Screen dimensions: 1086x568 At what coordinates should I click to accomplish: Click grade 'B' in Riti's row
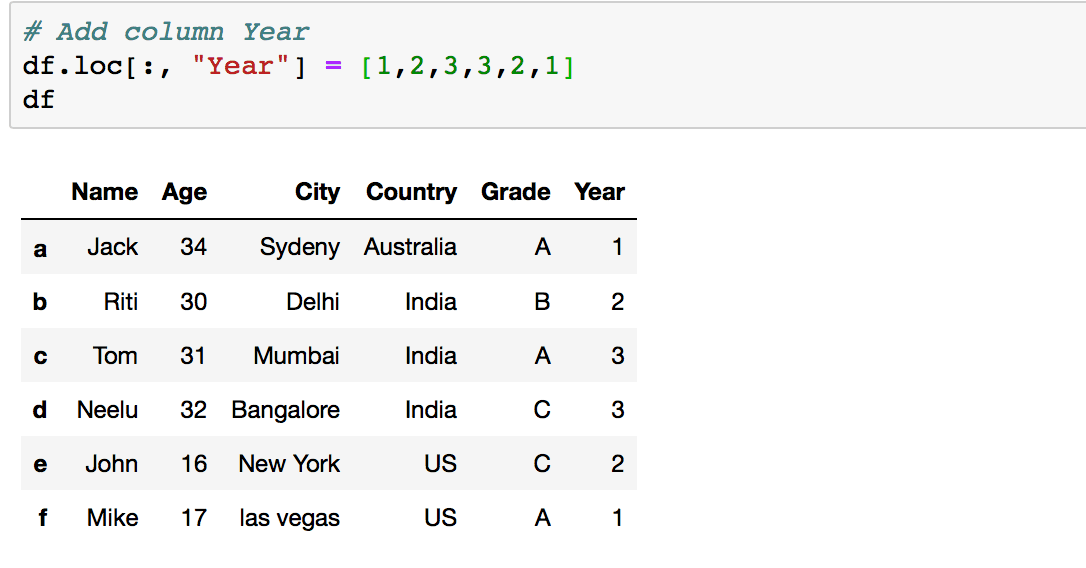tap(542, 302)
